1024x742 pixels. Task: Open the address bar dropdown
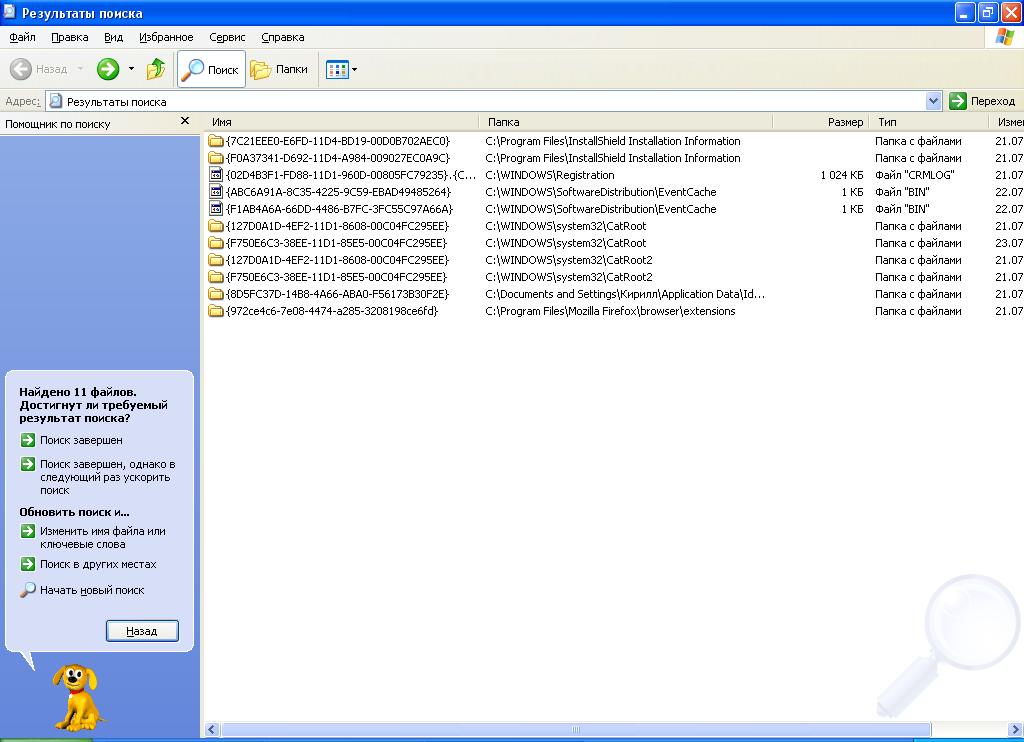[x=934, y=101]
